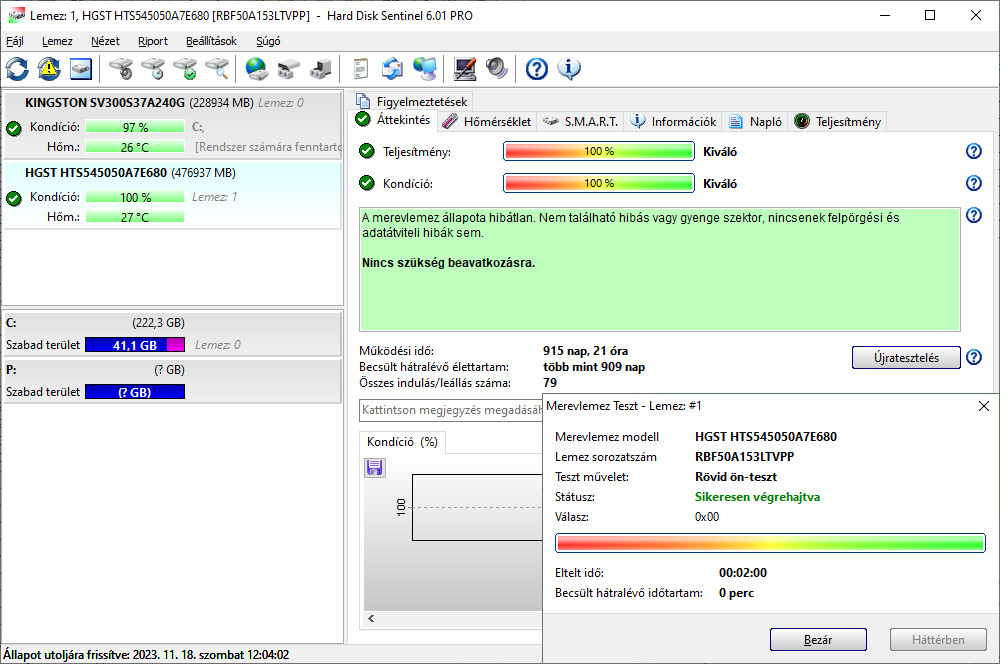Click the C: free space 41,1 GB bar
1000x664 pixels.
pyautogui.click(x=135, y=345)
